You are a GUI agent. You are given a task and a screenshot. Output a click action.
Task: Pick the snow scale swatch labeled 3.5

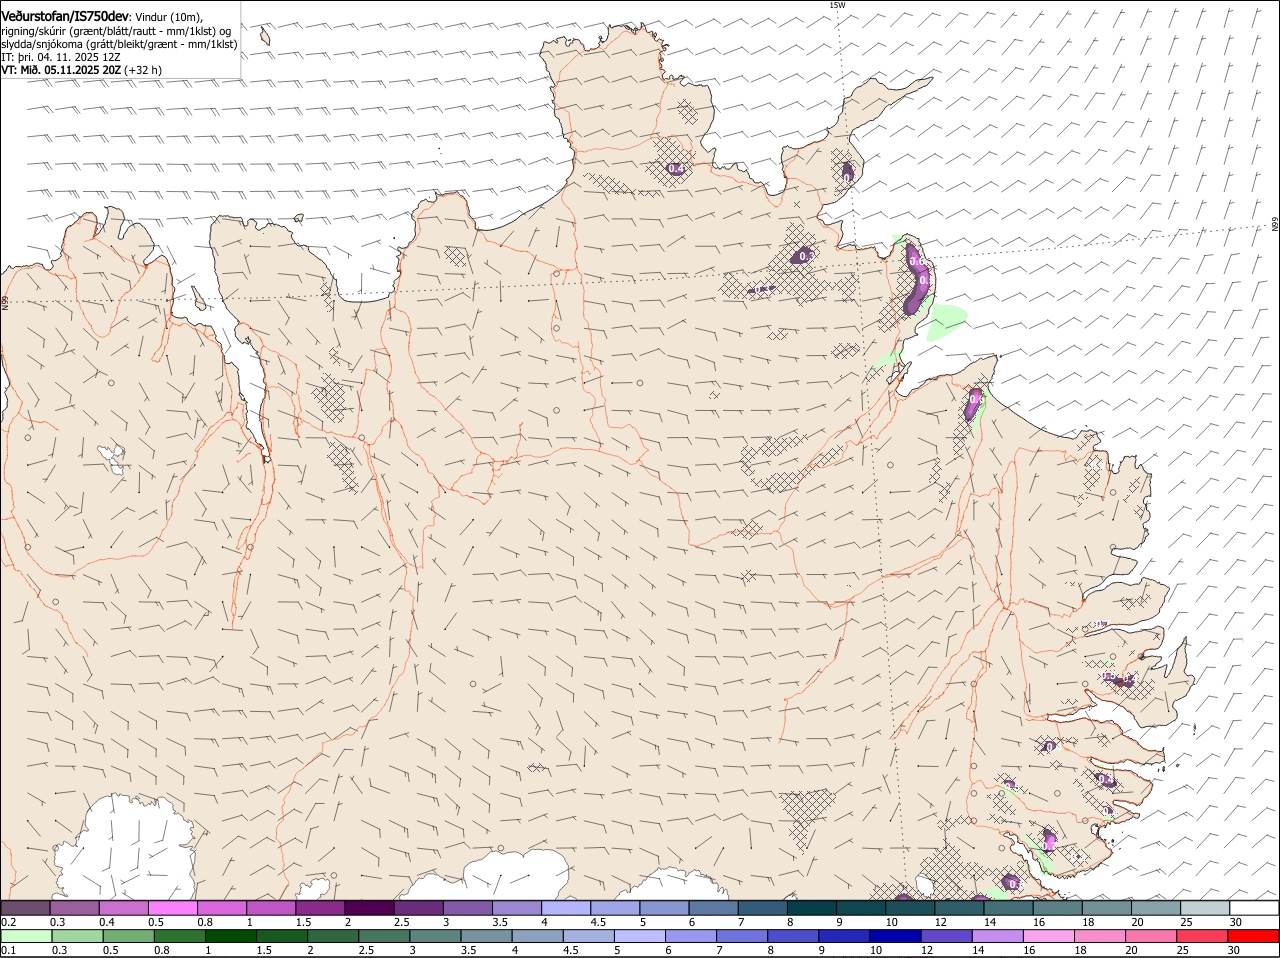516,907
